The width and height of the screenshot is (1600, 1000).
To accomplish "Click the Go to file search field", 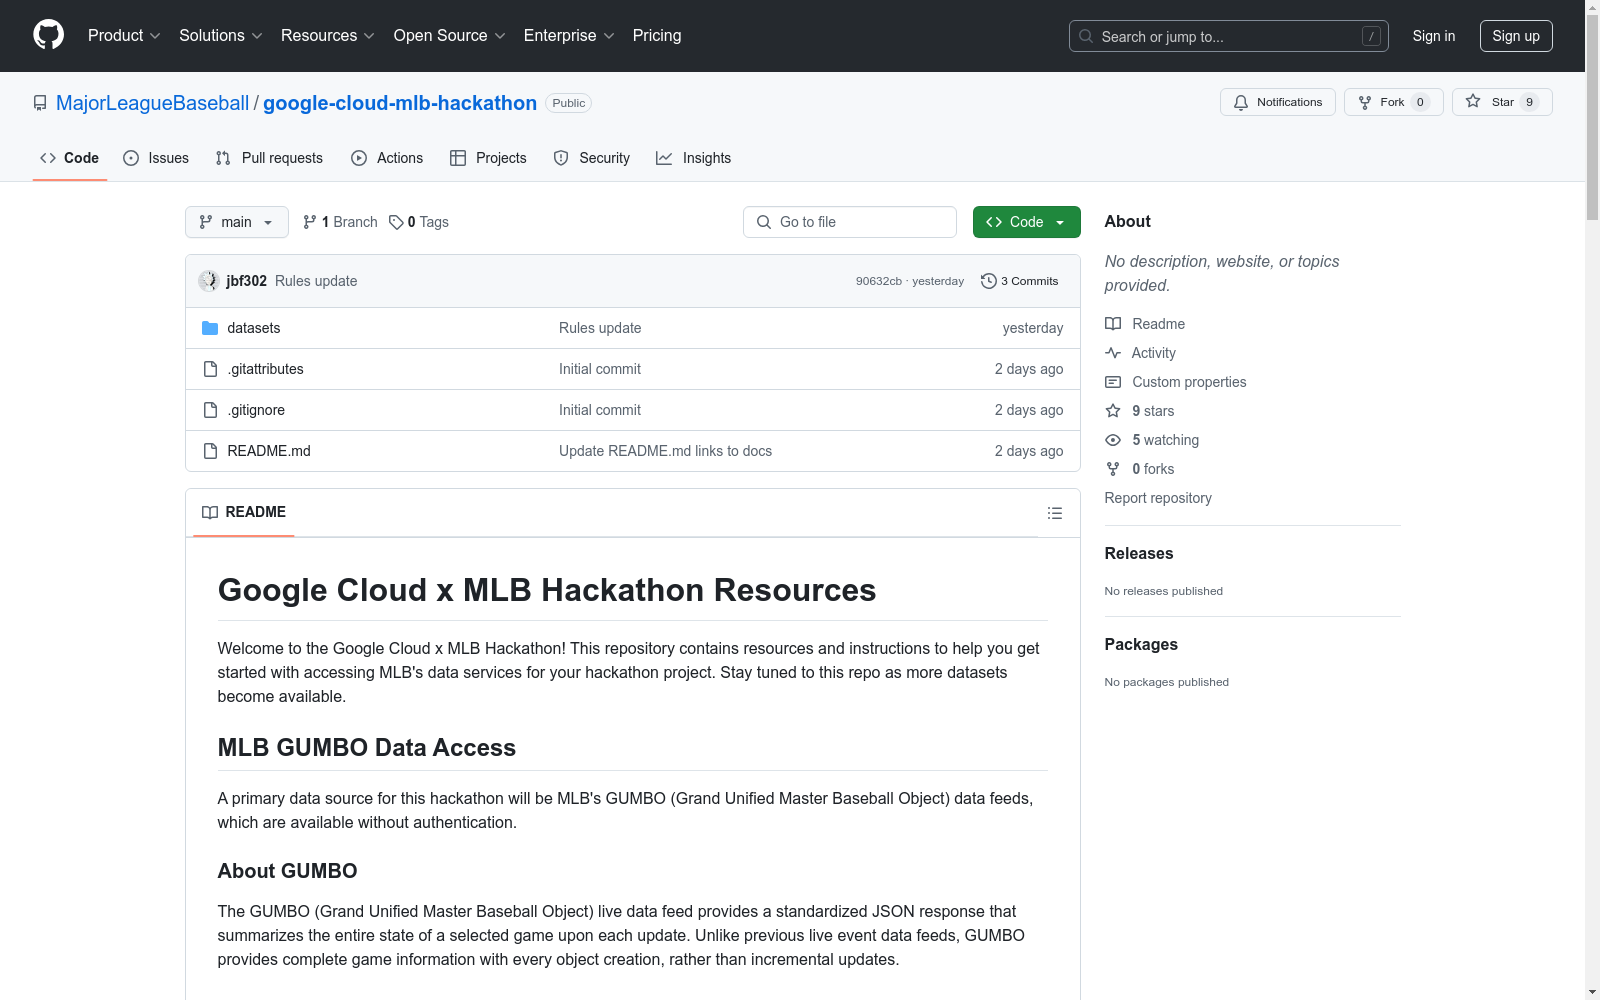I will [850, 222].
